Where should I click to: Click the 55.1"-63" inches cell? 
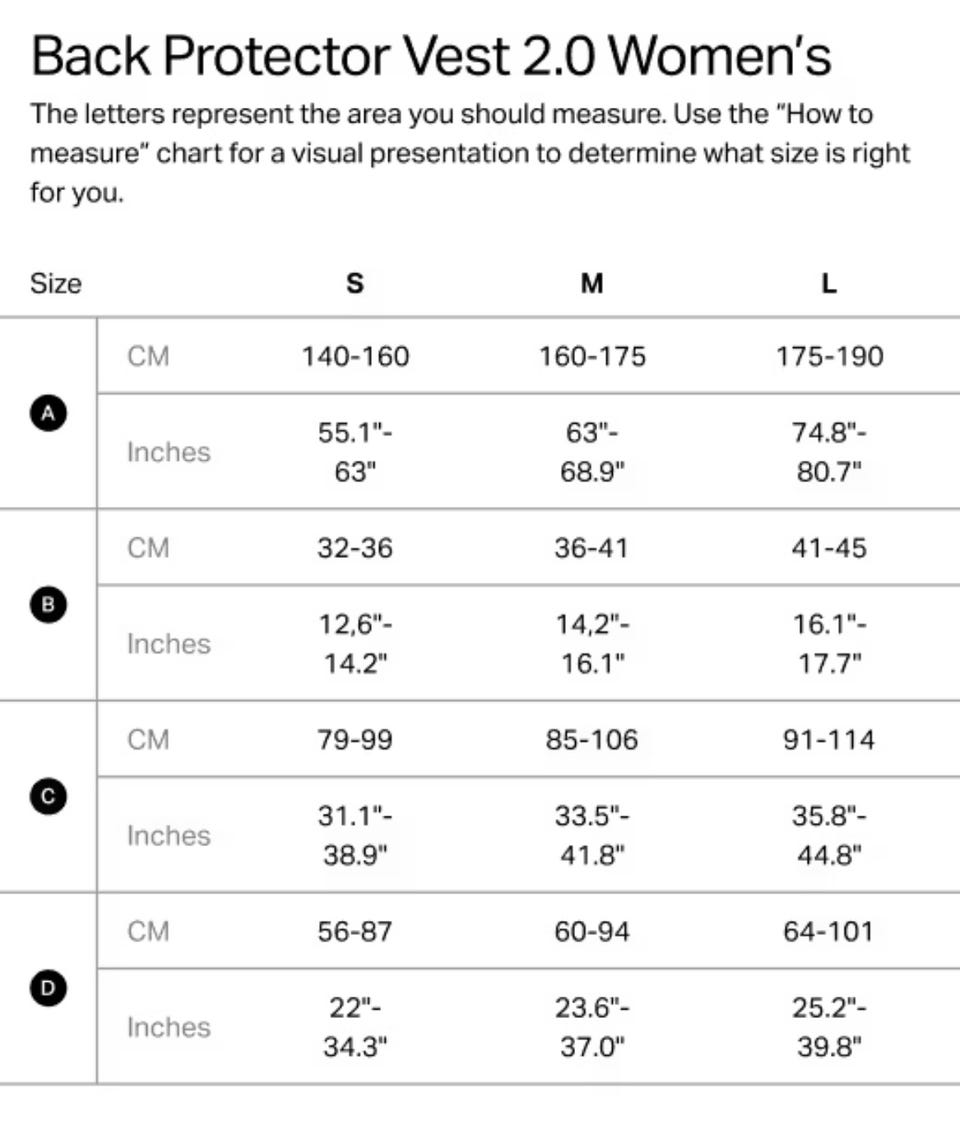(355, 452)
